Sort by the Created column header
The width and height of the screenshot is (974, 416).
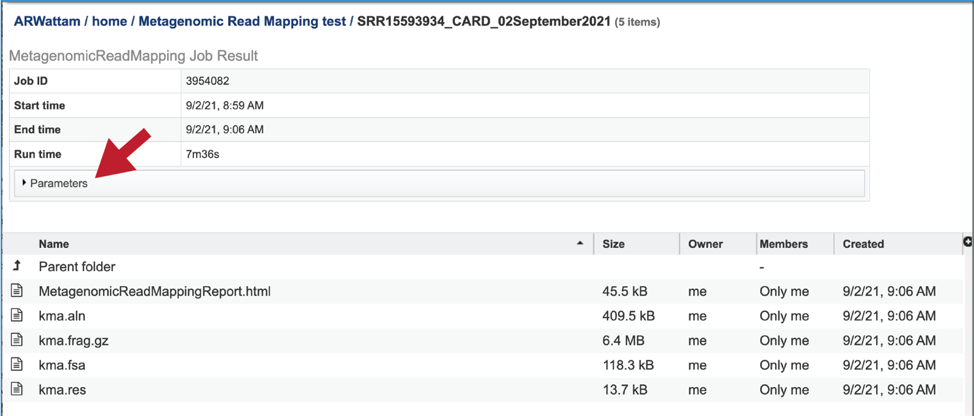(x=863, y=244)
